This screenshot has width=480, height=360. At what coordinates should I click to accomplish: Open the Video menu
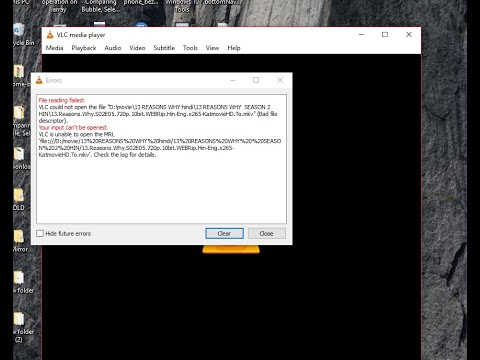click(x=137, y=48)
